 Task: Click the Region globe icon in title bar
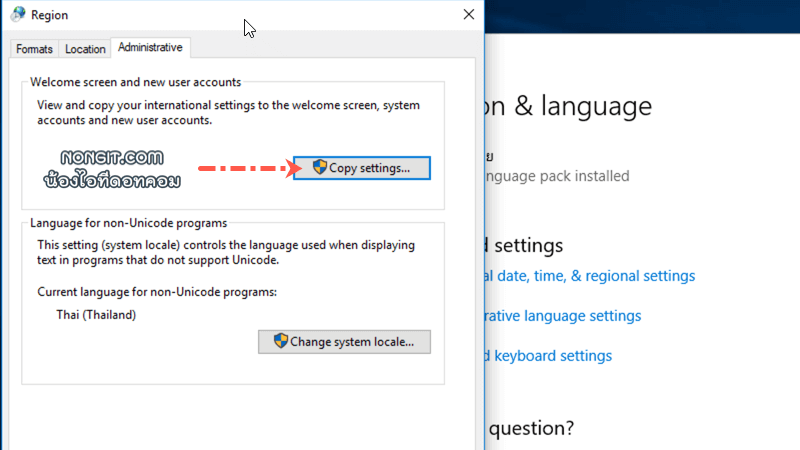[x=18, y=14]
